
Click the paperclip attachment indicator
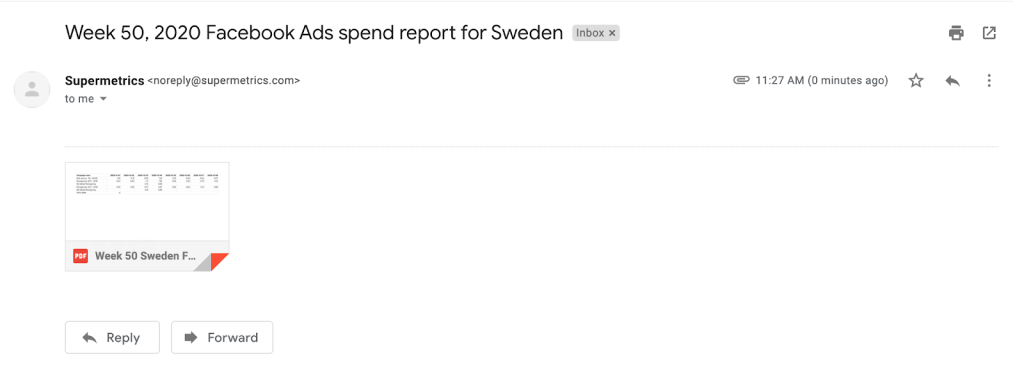pos(741,81)
